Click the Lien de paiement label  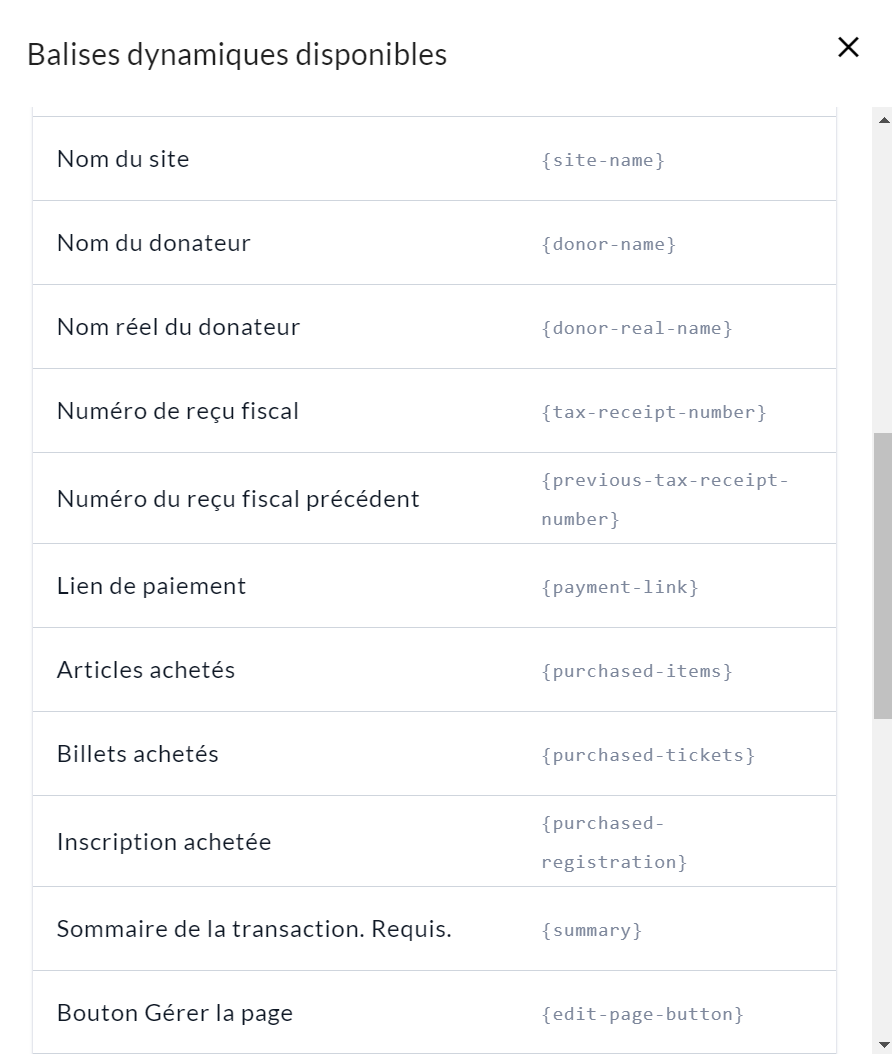point(151,586)
